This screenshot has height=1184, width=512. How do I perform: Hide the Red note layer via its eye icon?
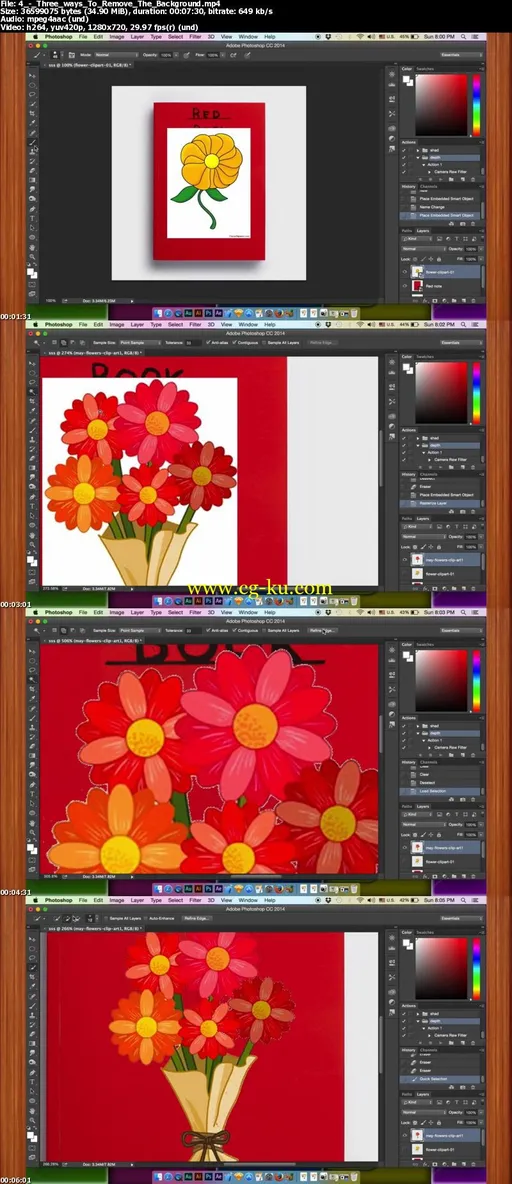[x=405, y=286]
